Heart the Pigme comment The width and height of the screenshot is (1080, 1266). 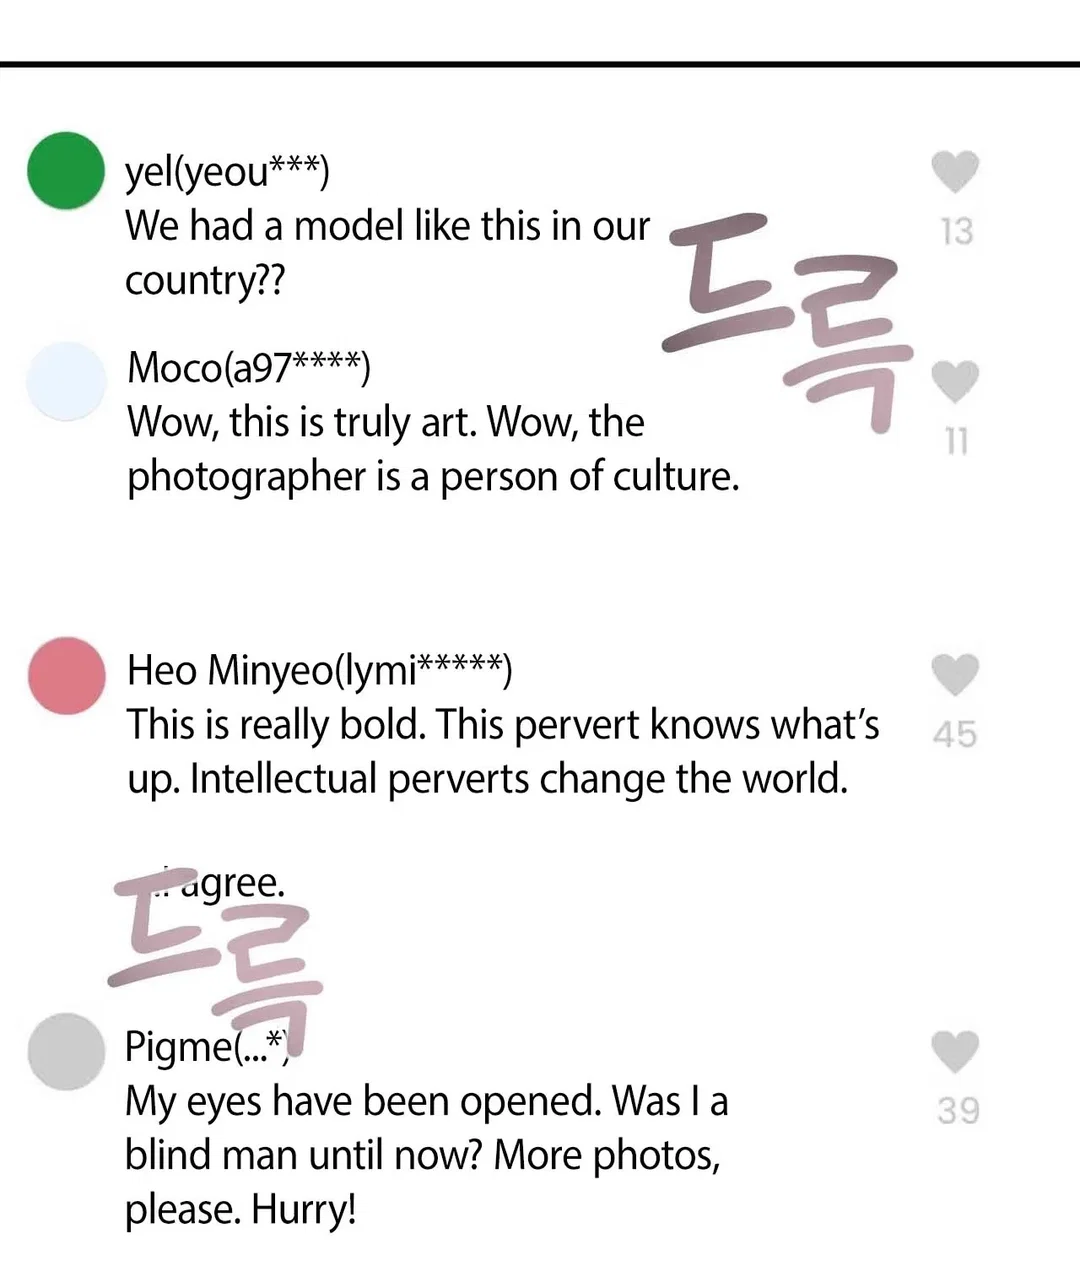tap(955, 1052)
